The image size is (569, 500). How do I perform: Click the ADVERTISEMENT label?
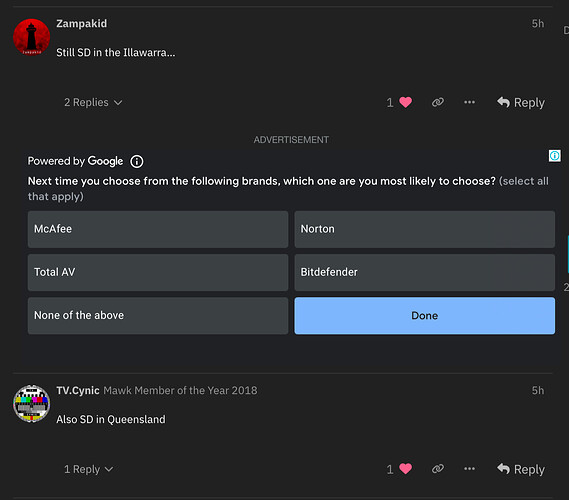coord(291,140)
